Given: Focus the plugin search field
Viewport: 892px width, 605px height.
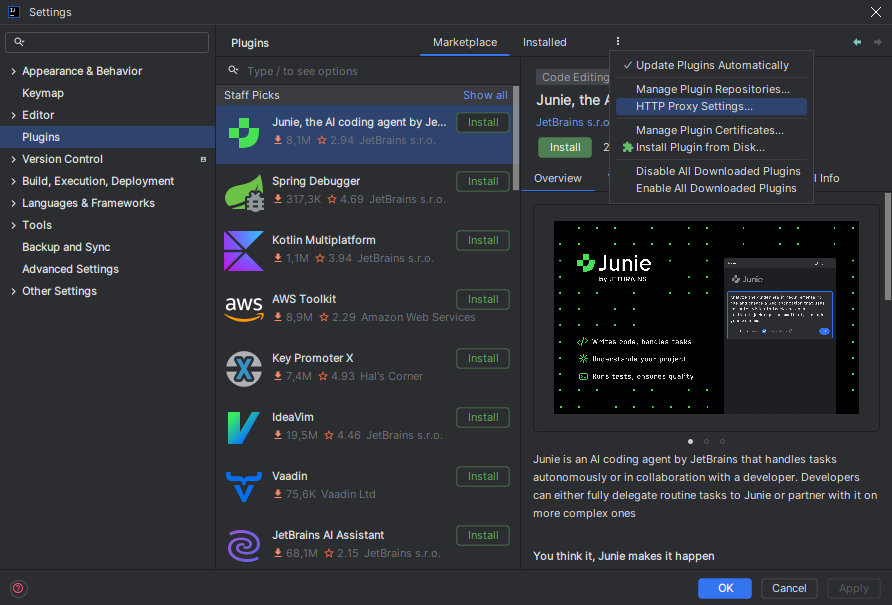Looking at the screenshot, I should [370, 71].
